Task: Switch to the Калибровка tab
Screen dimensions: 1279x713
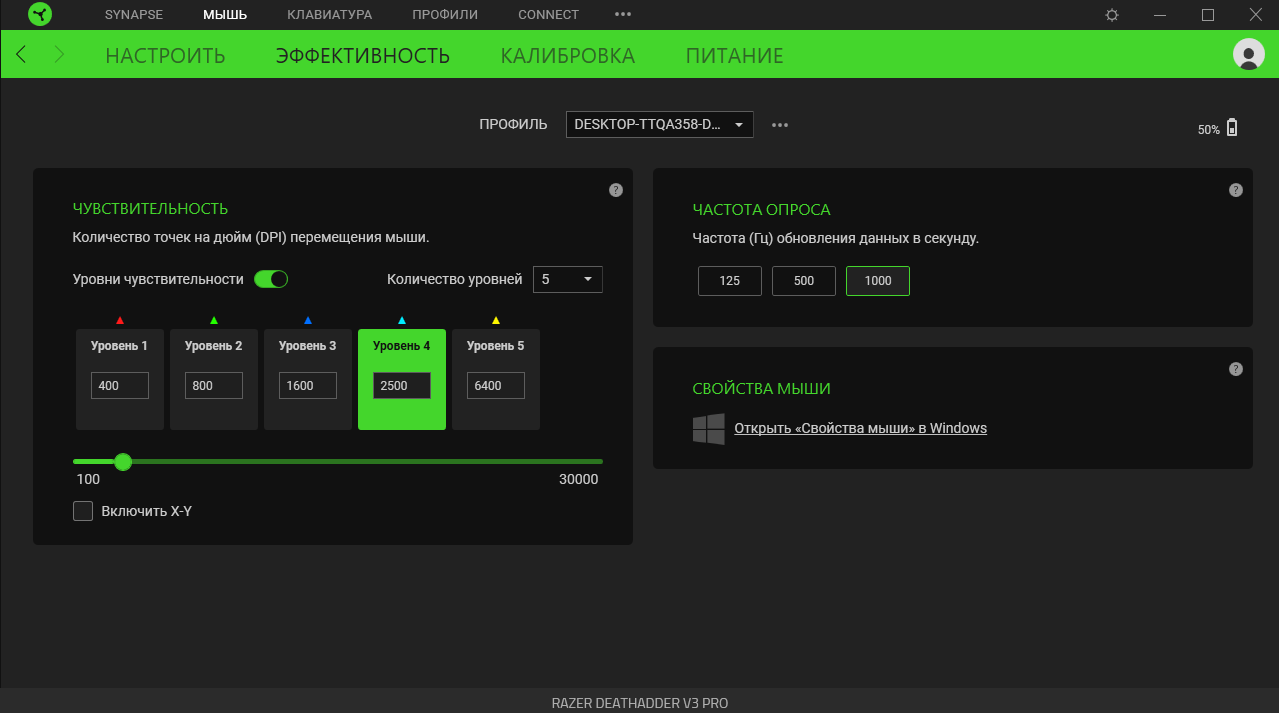Action: point(567,56)
